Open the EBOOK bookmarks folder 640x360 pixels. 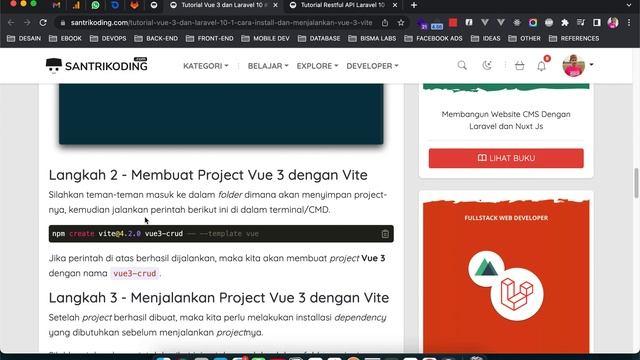(65, 38)
